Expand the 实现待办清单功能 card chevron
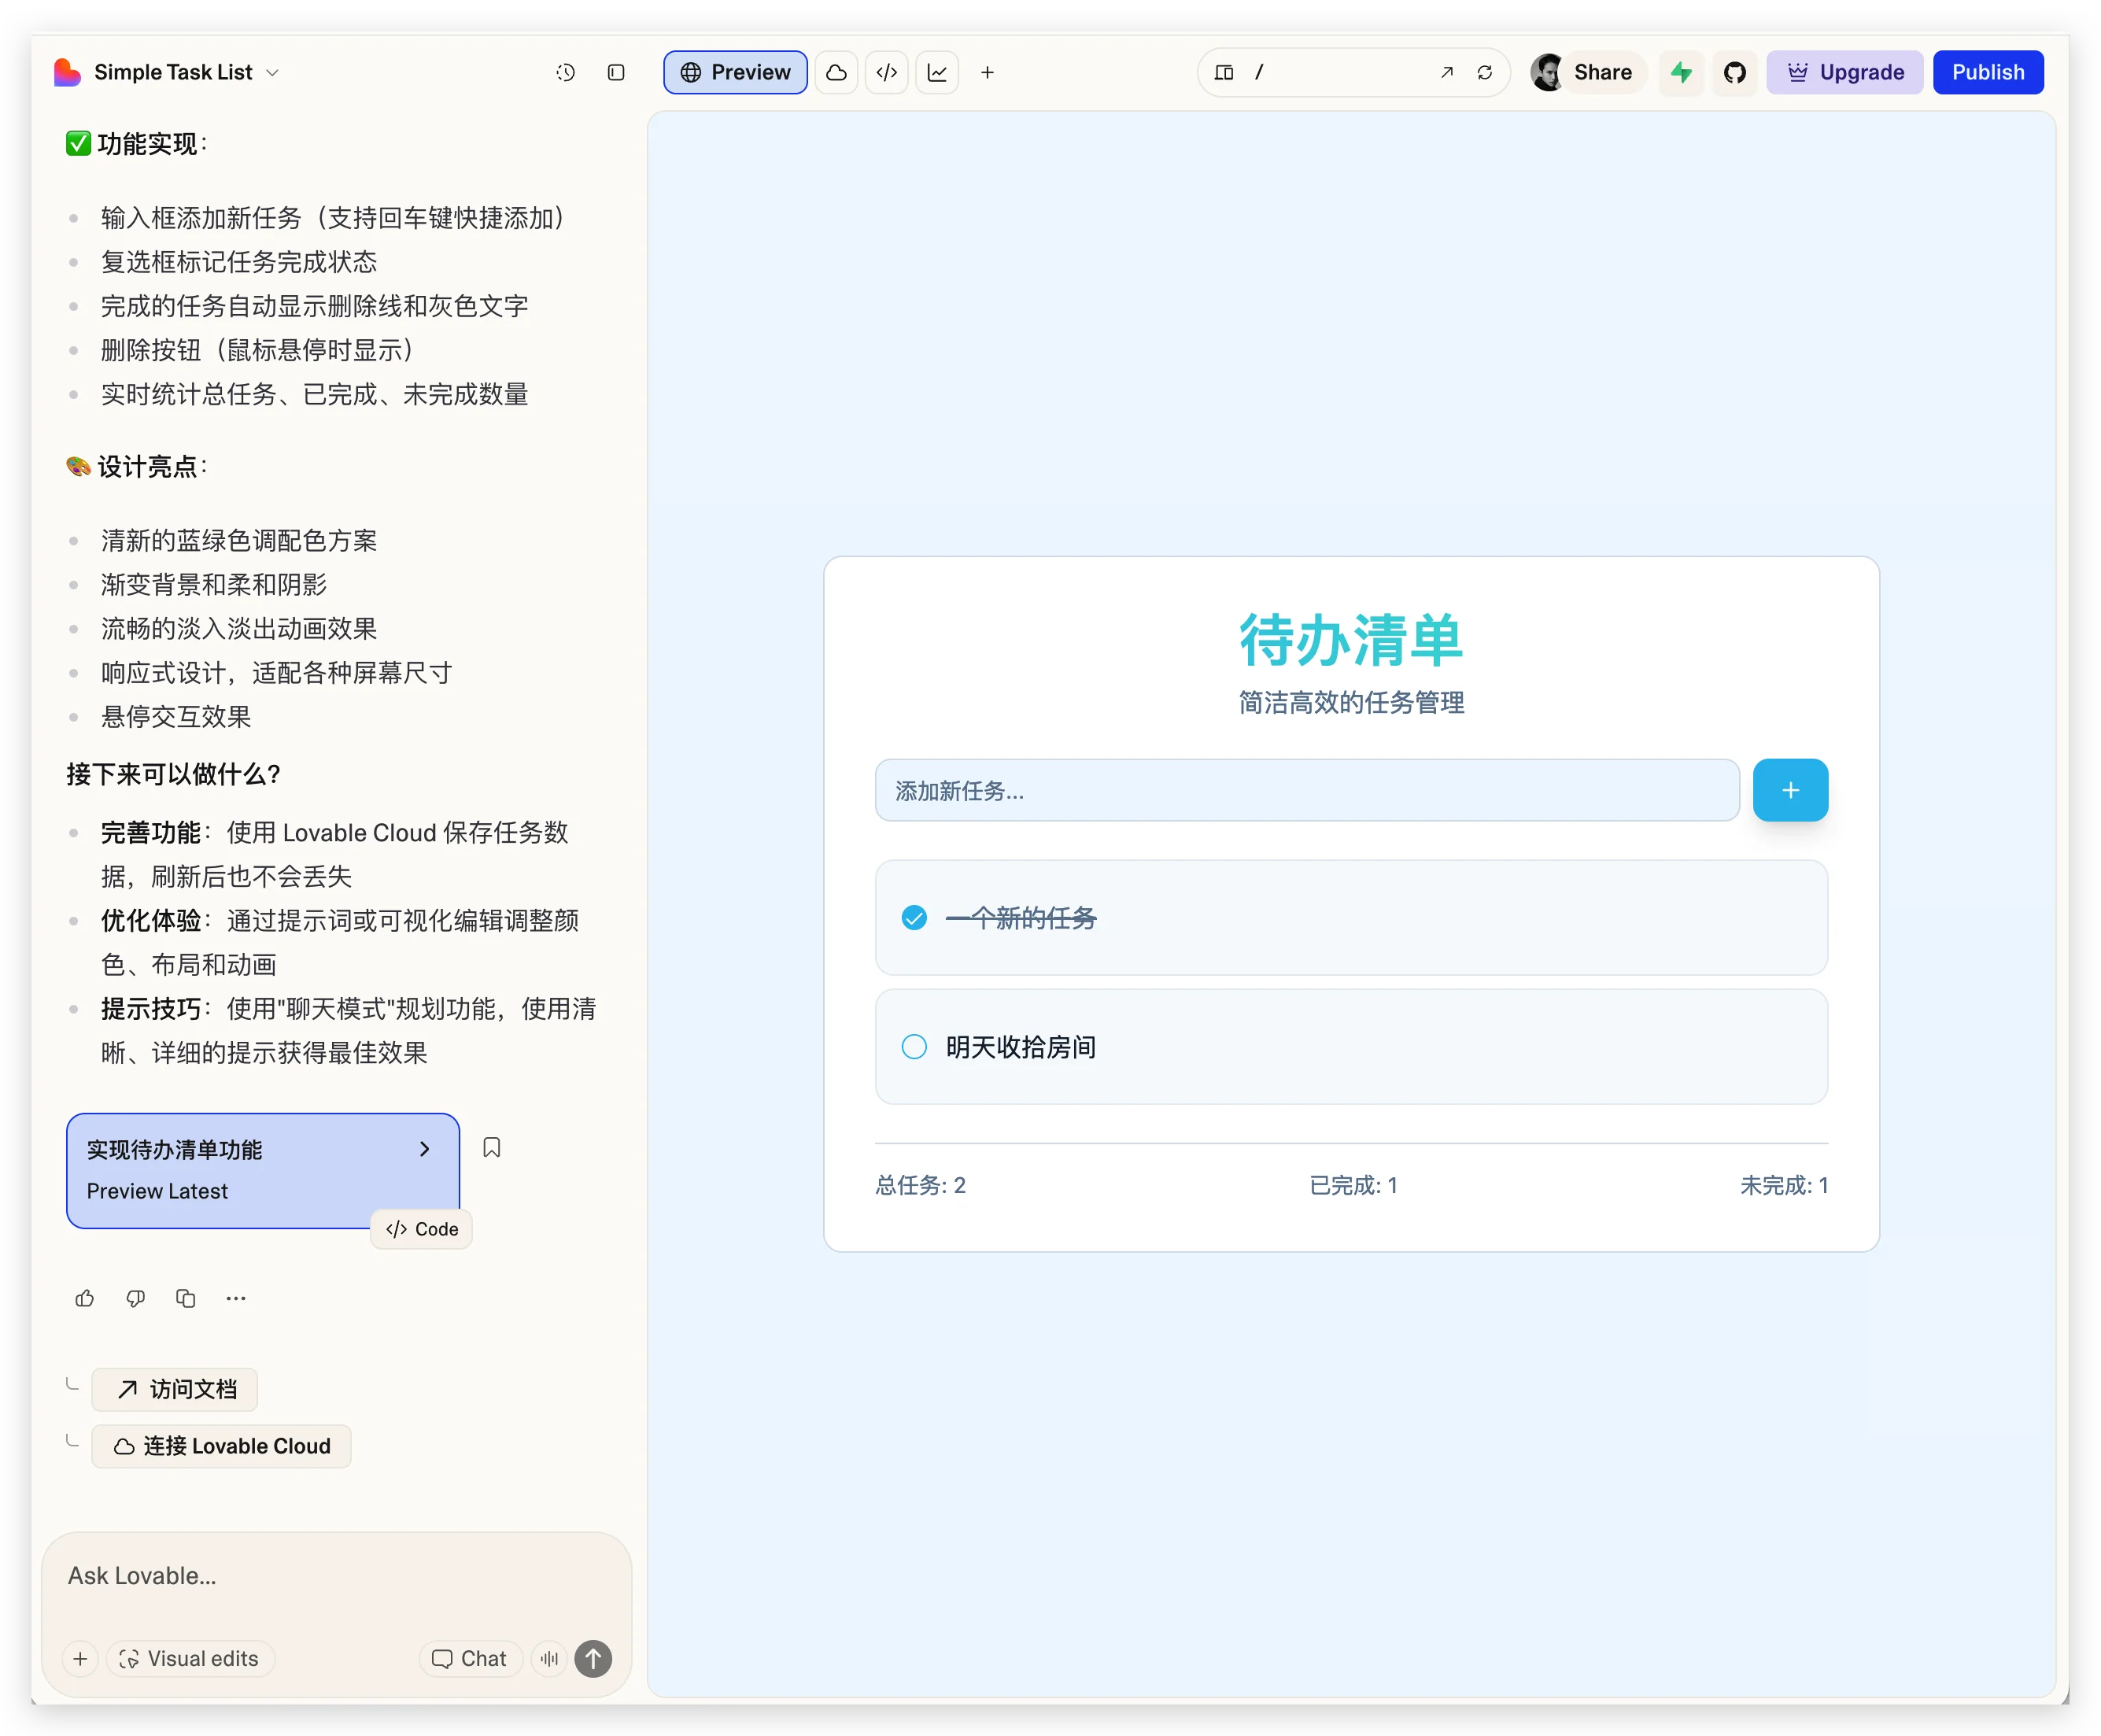This screenshot has height=1736, width=2101. coord(424,1149)
